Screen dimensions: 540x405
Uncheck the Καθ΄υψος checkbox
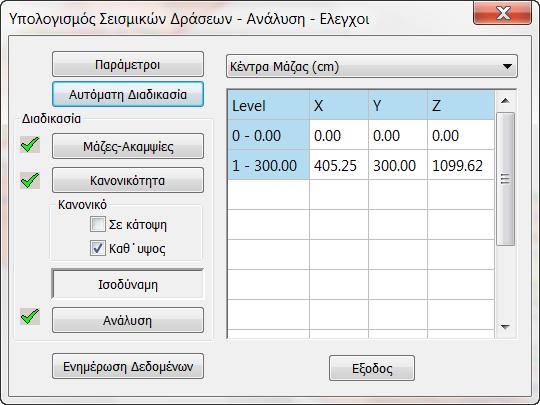pos(98,248)
